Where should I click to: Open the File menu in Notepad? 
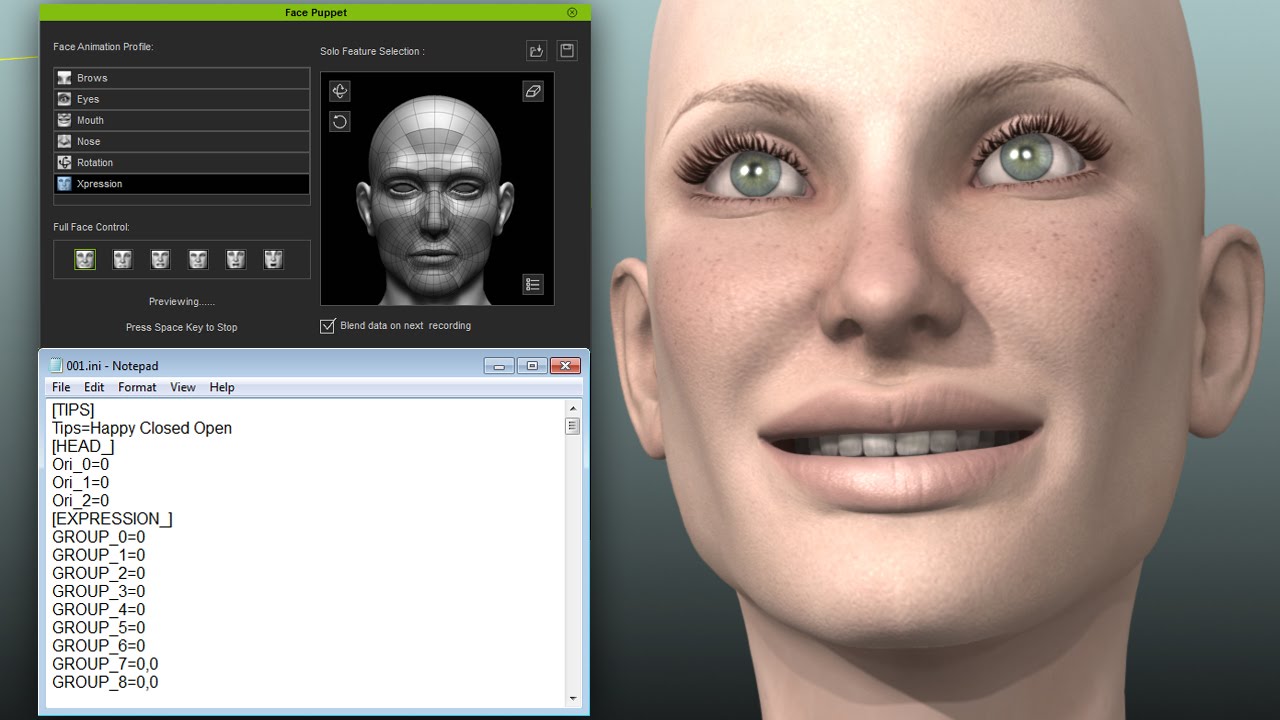(61, 387)
